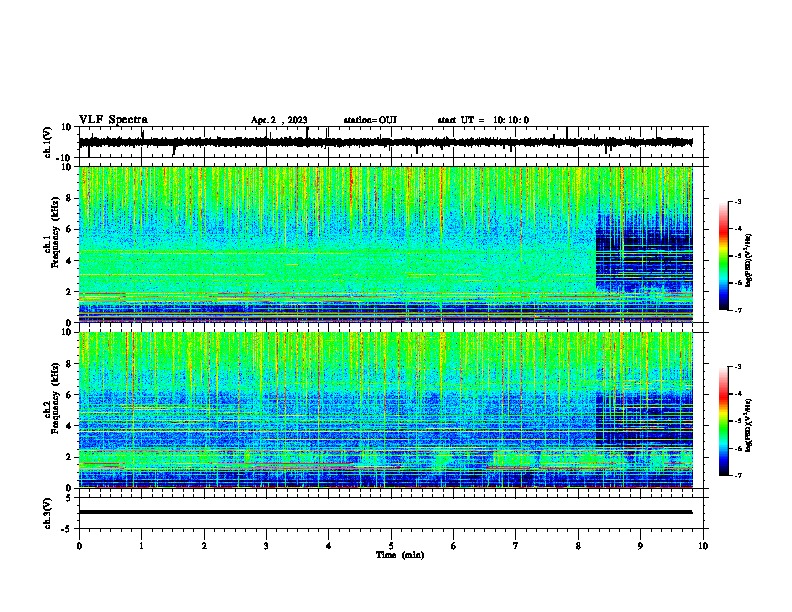The width and height of the screenshot is (792, 612).
Task: Click time axis tick label '0'
Action: tap(79, 546)
